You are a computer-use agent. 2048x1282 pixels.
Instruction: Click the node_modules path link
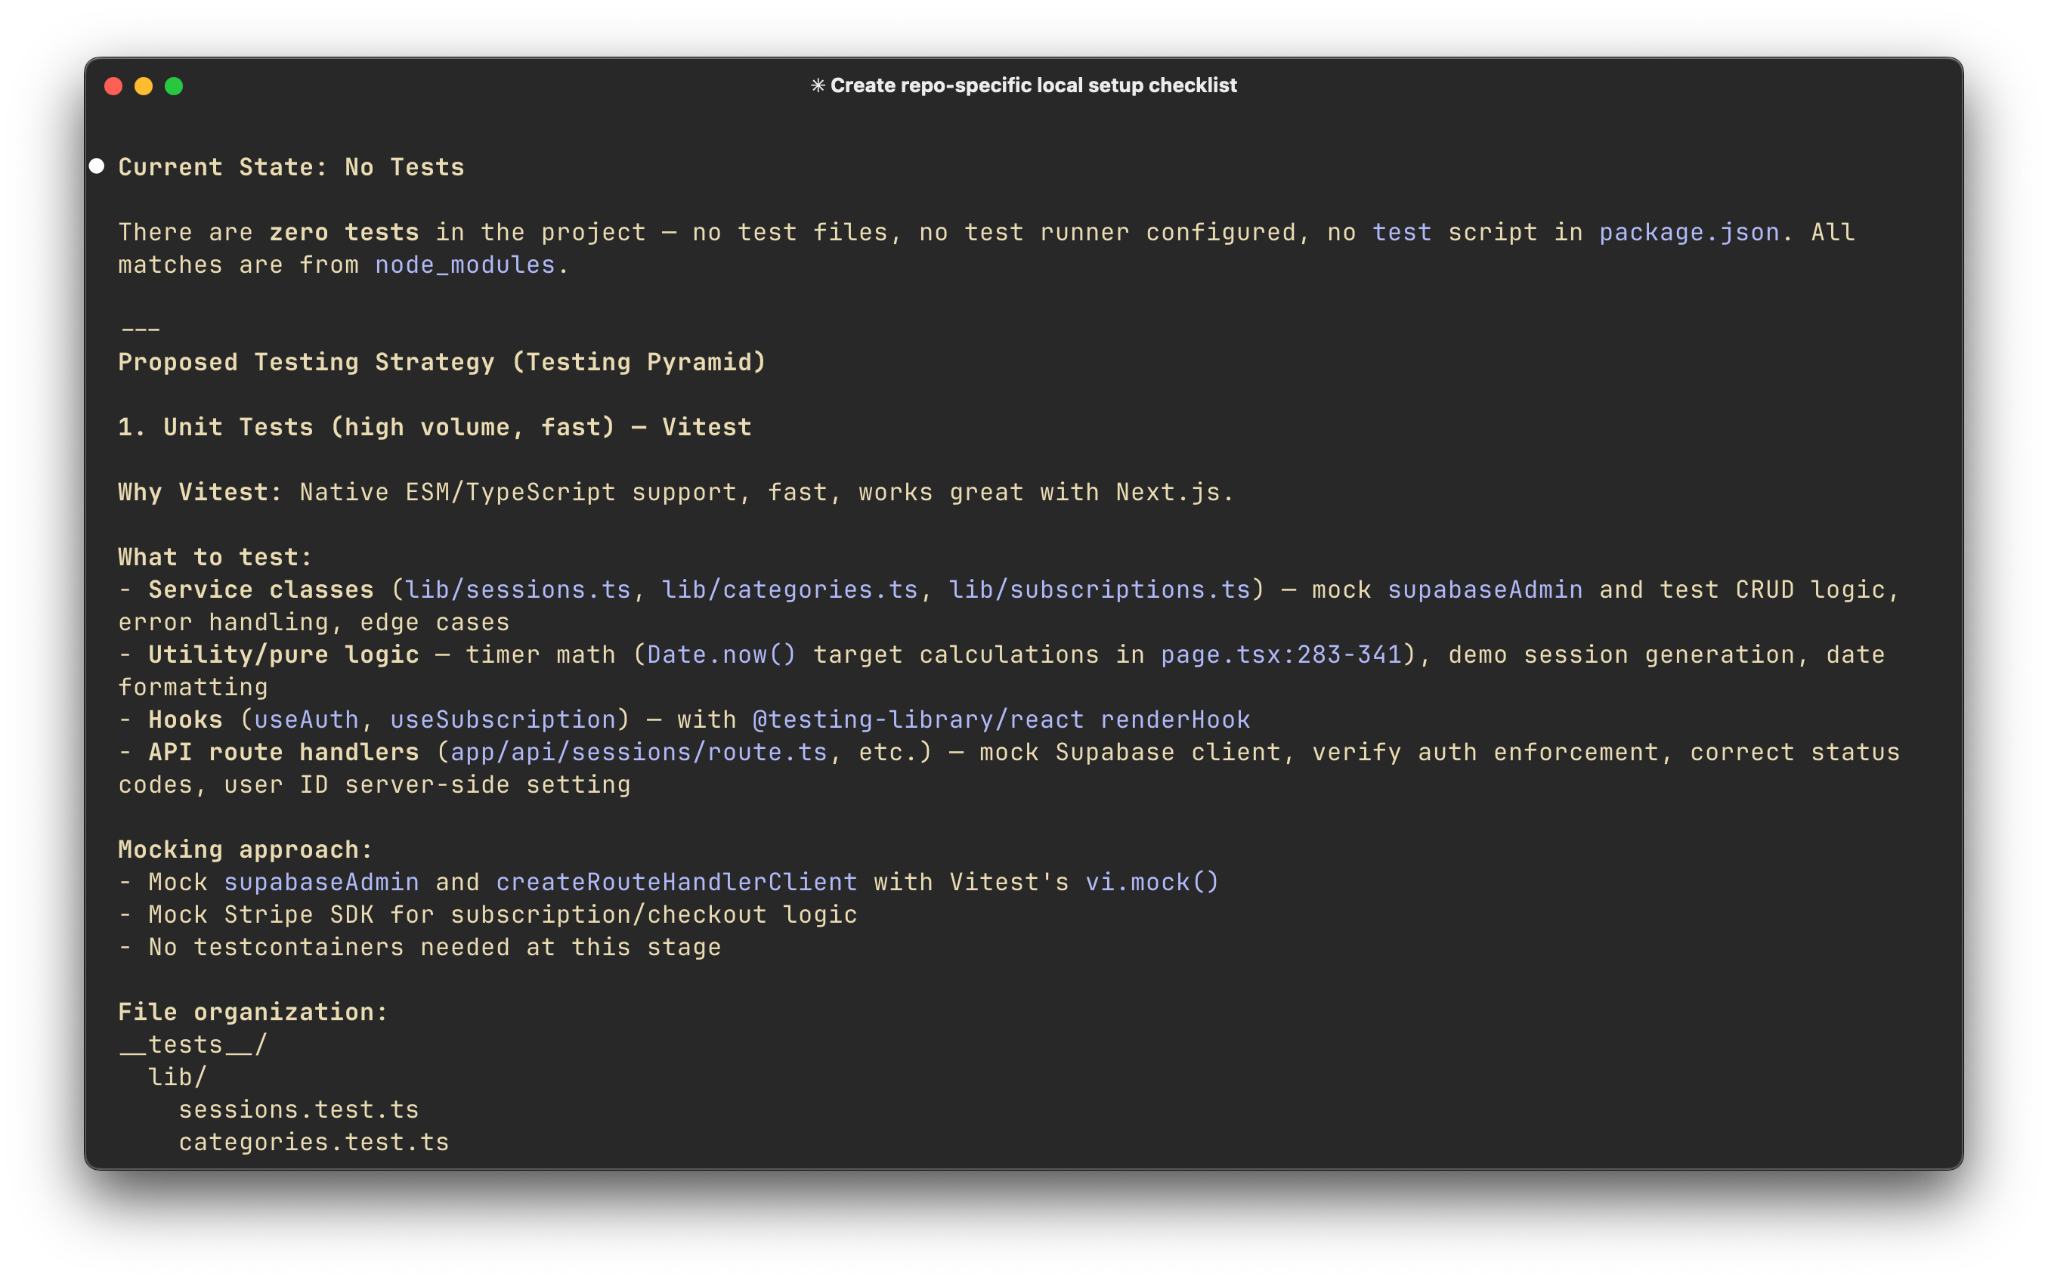pos(465,265)
